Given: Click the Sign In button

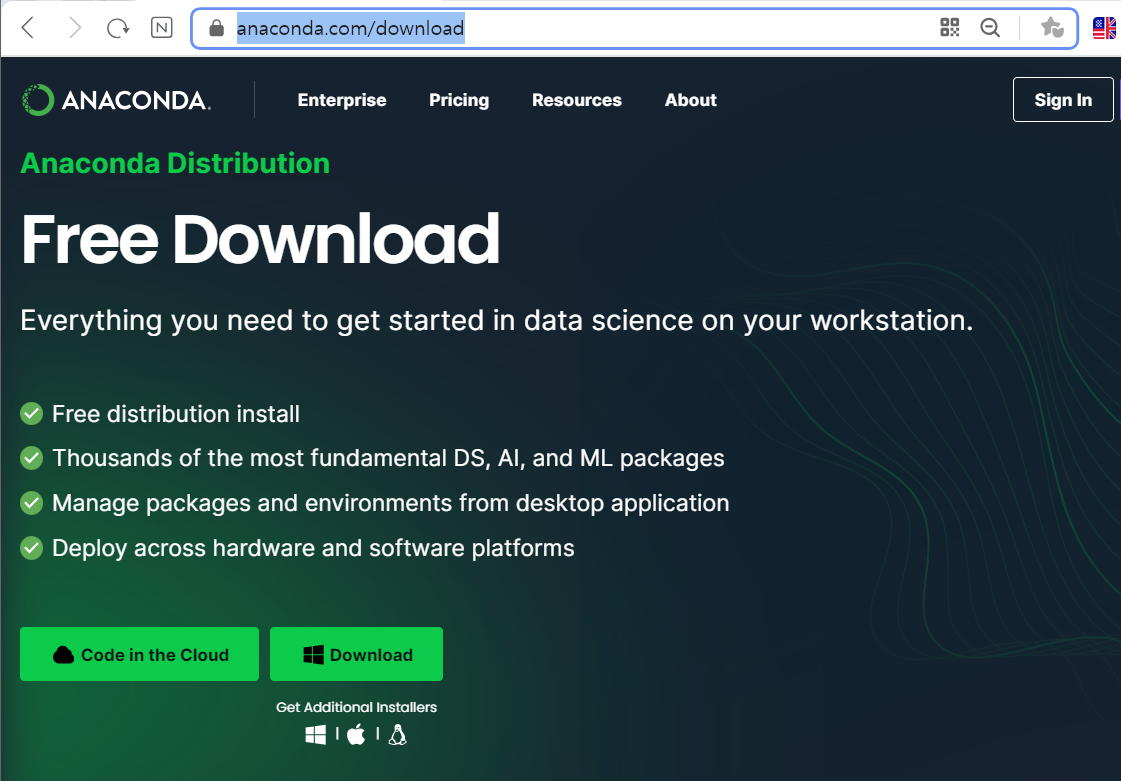Looking at the screenshot, I should [x=1063, y=99].
